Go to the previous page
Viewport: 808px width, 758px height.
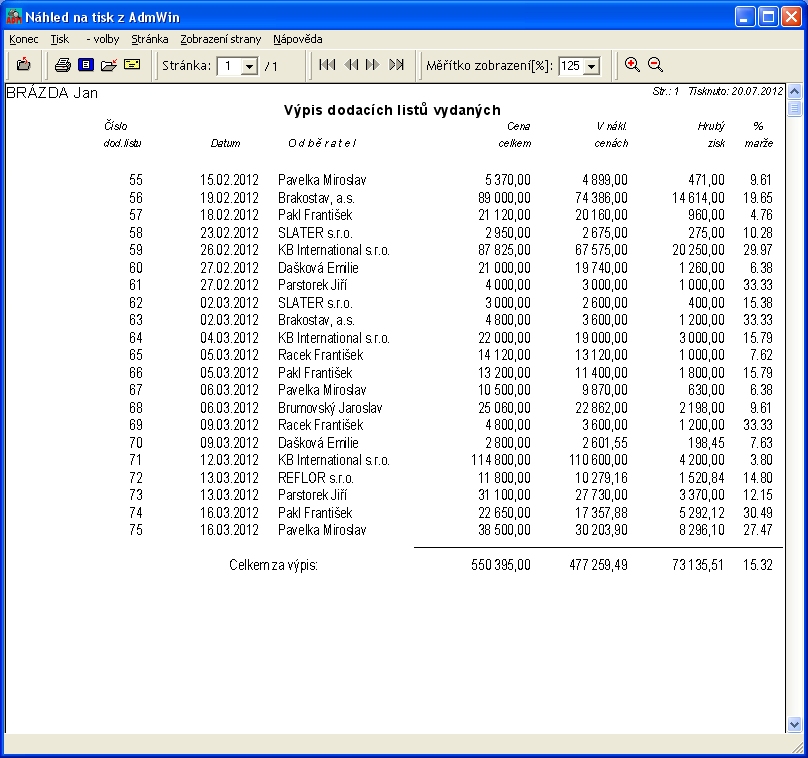[x=351, y=65]
